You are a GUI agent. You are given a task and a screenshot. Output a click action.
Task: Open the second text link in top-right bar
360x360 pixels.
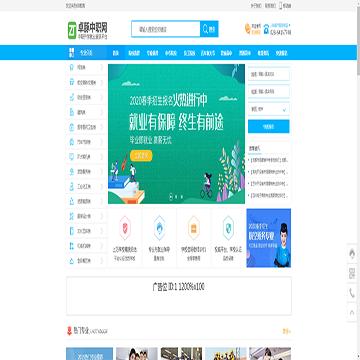(x=270, y=5)
